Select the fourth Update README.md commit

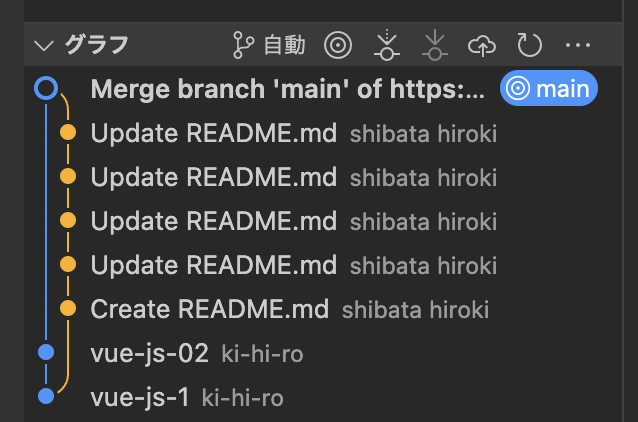tap(323, 265)
